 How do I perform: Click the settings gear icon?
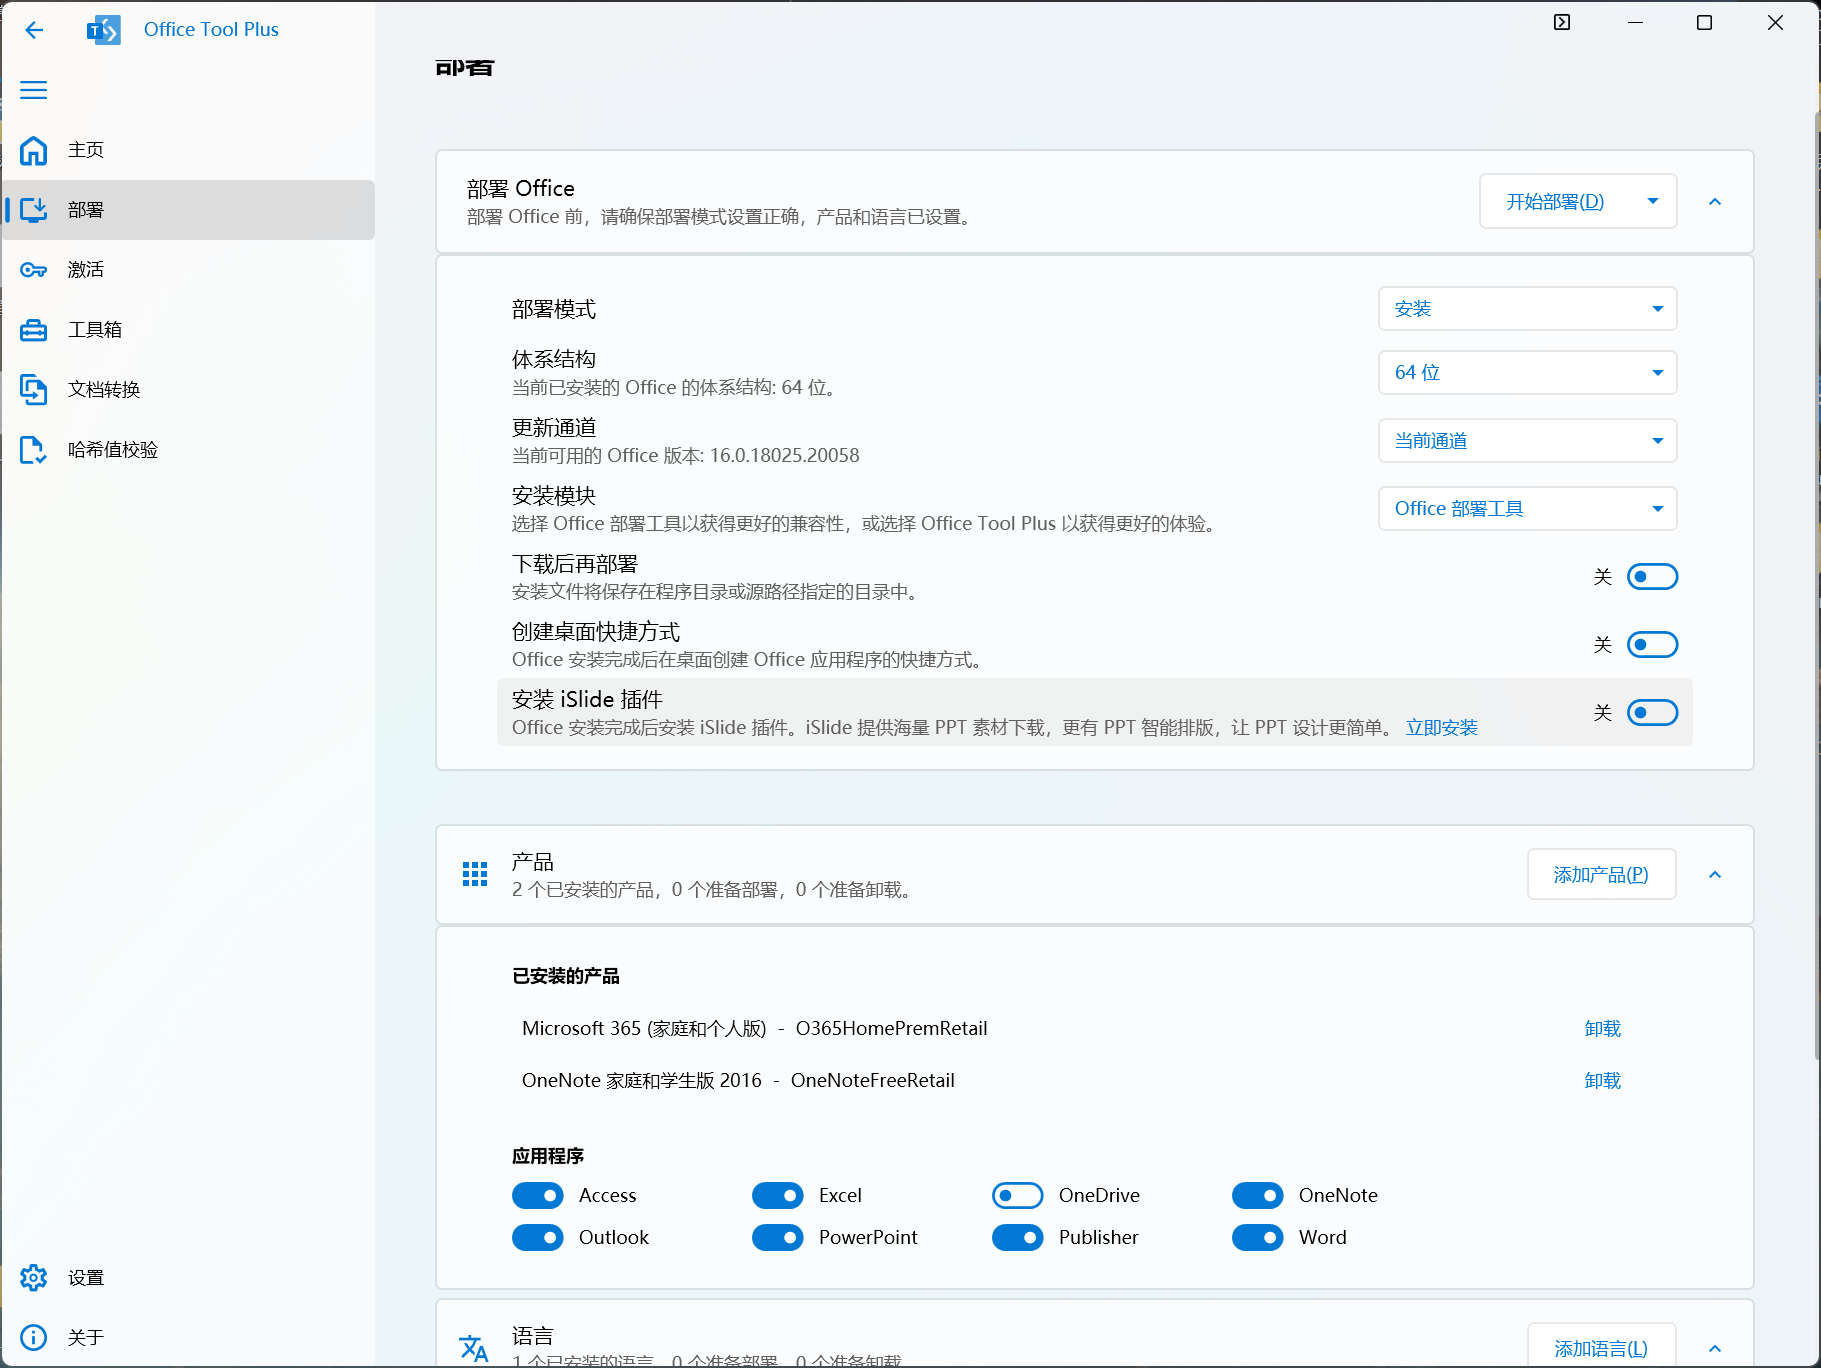tap(34, 1278)
